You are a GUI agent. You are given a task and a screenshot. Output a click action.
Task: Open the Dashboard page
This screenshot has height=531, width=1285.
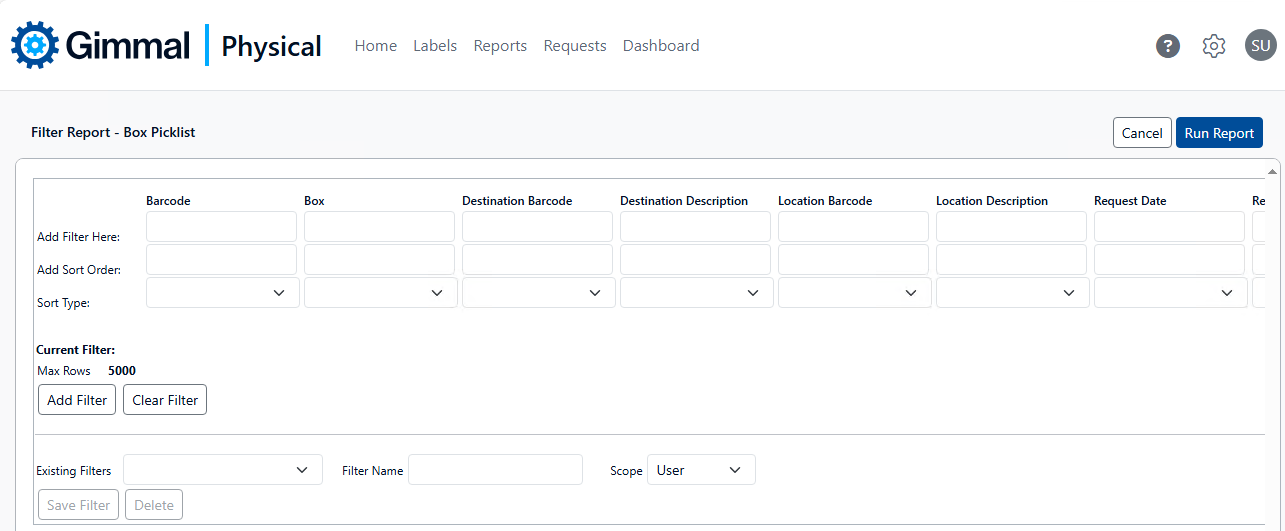661,46
